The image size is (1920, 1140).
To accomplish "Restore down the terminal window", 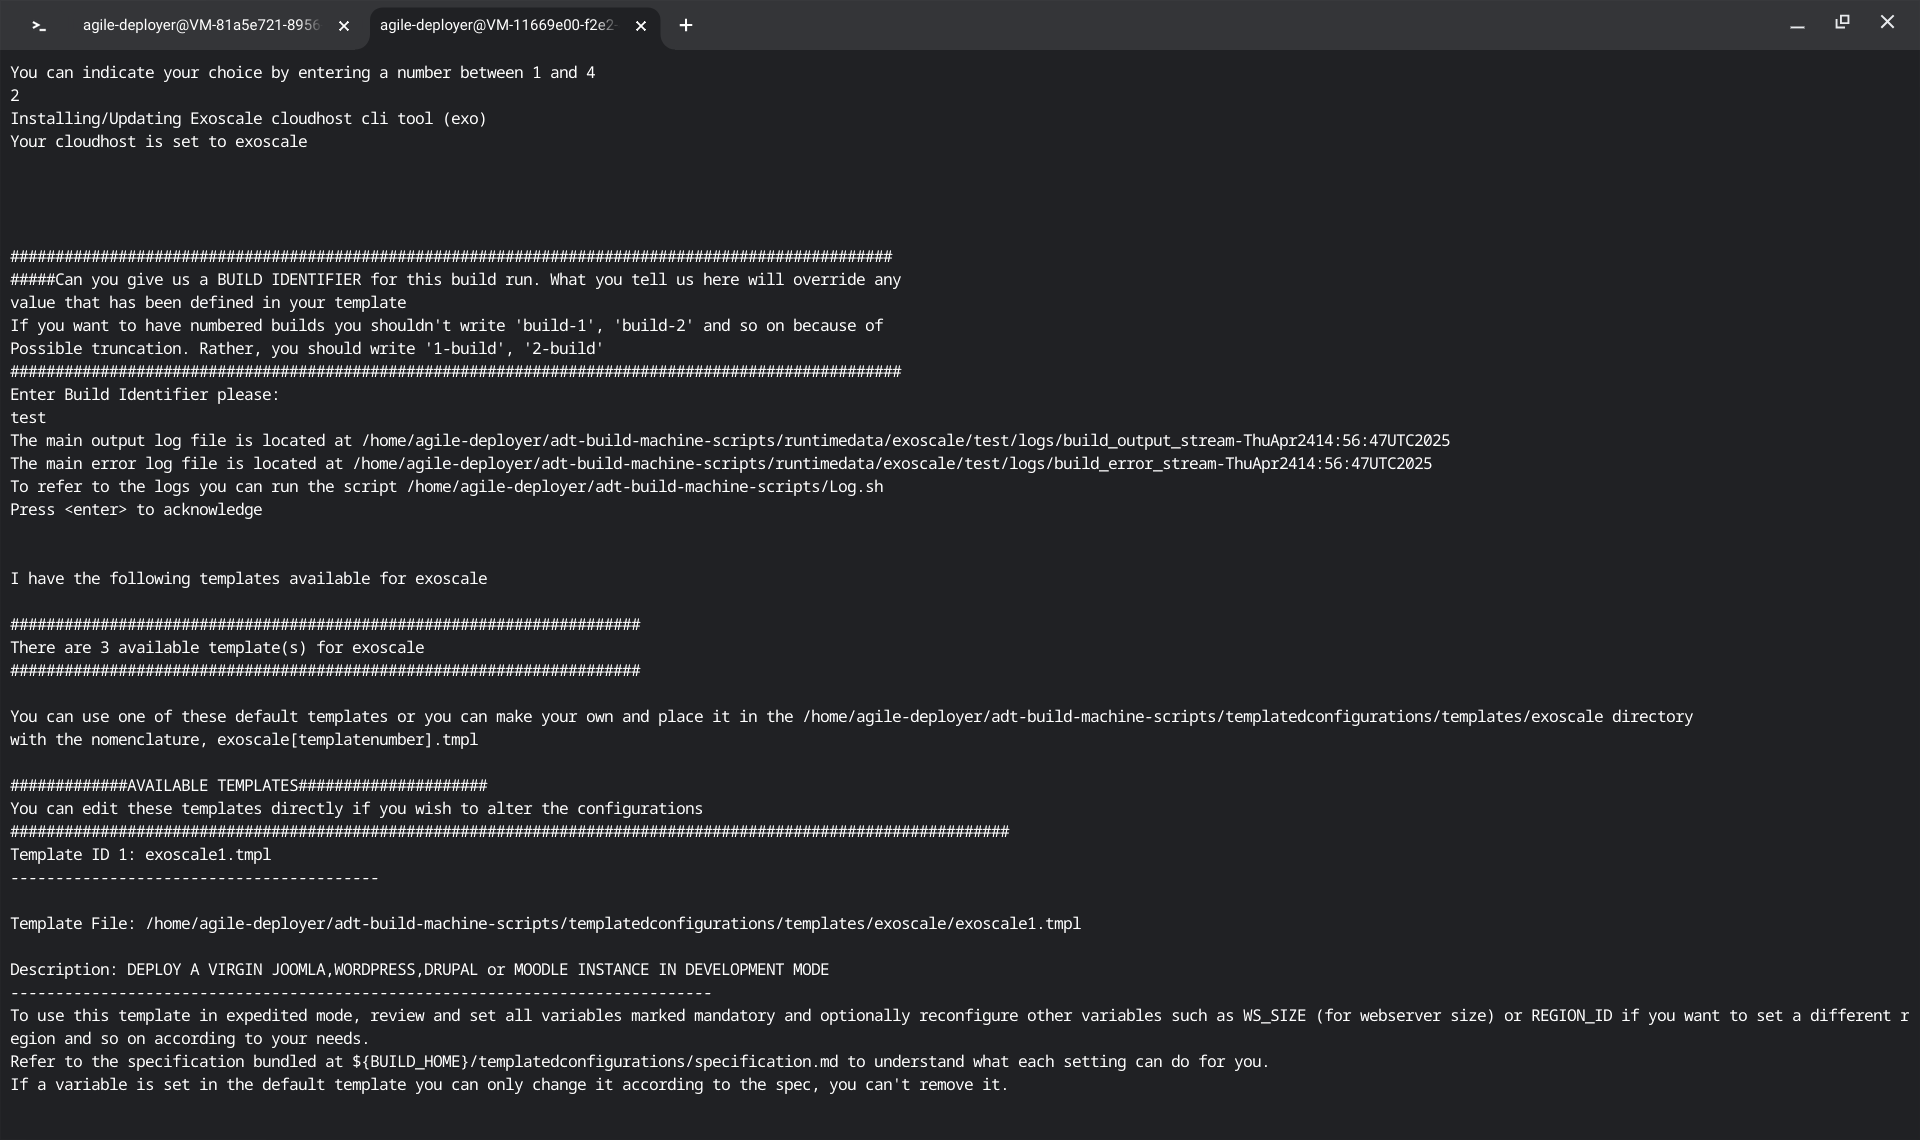I will 1842,23.
